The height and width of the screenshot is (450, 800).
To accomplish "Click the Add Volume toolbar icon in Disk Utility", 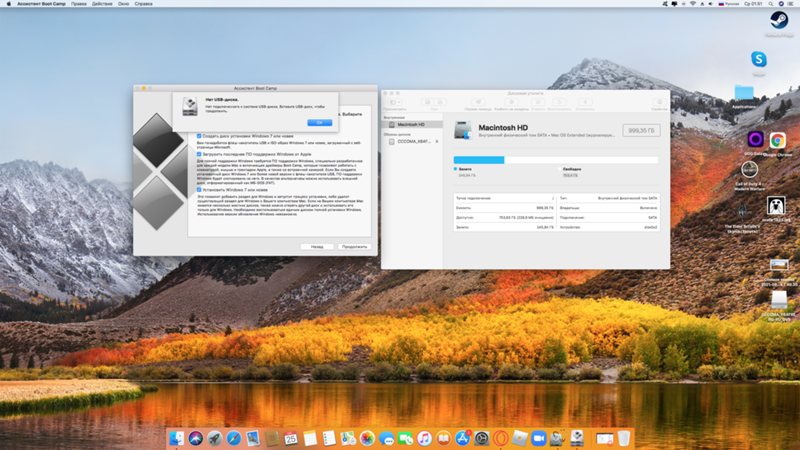I will point(428,102).
